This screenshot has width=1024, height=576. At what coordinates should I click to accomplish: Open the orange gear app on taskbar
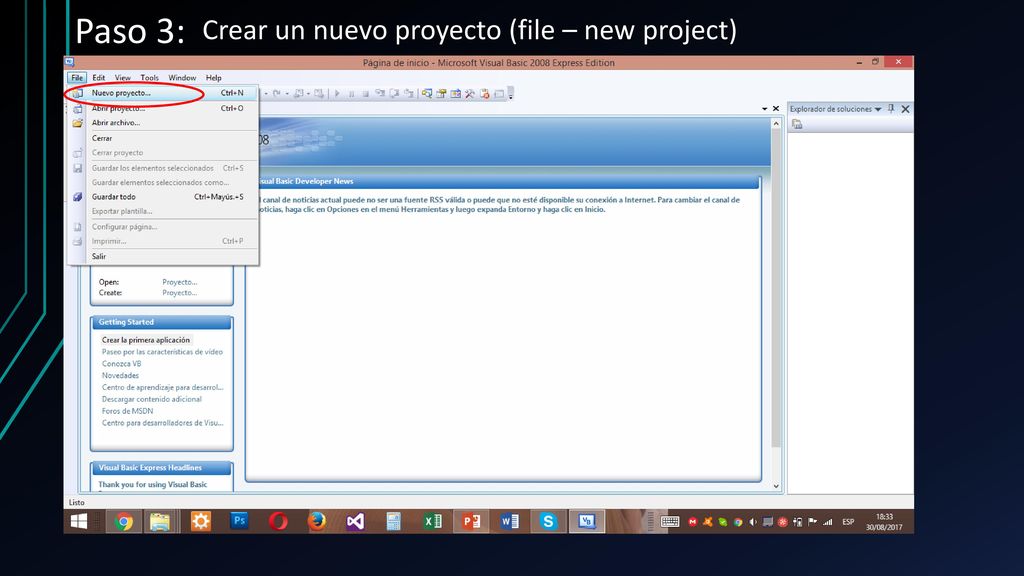[200, 521]
